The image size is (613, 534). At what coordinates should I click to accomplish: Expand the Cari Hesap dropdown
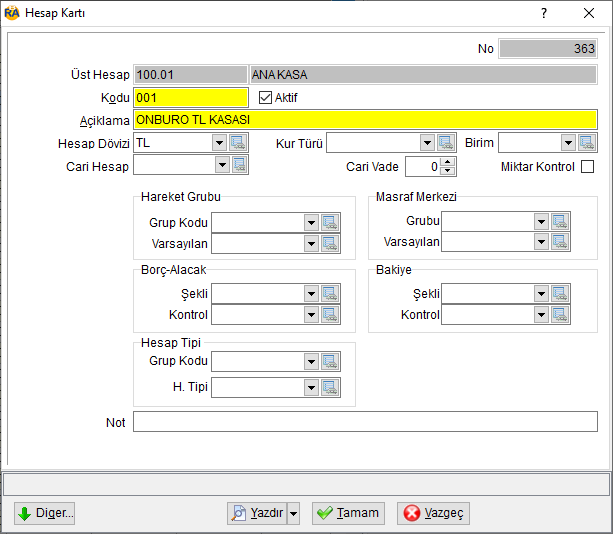[222, 165]
